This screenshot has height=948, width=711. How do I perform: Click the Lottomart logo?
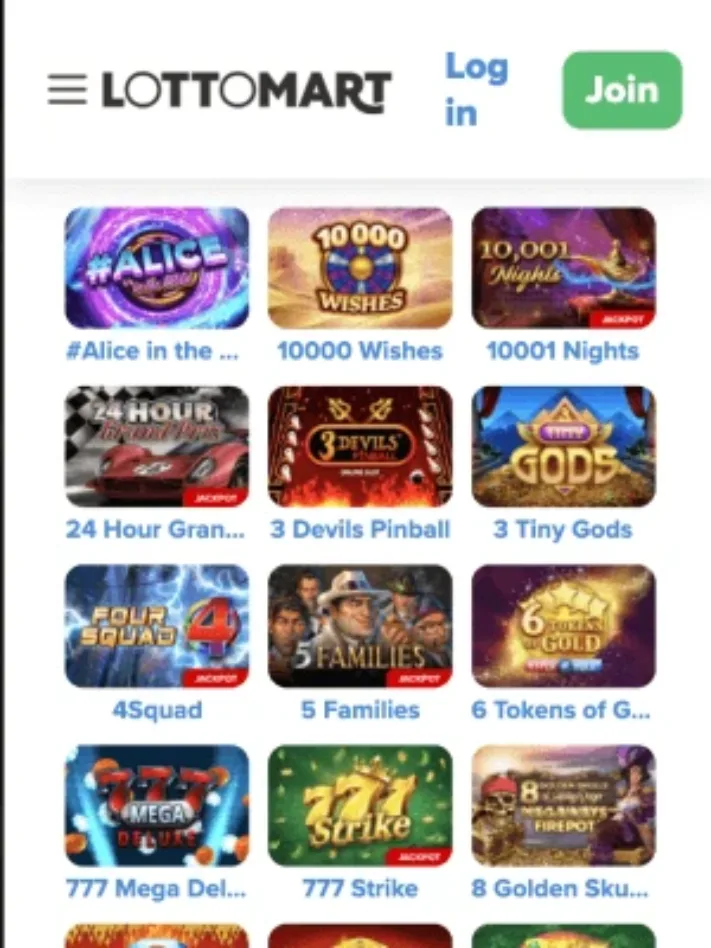coord(247,91)
